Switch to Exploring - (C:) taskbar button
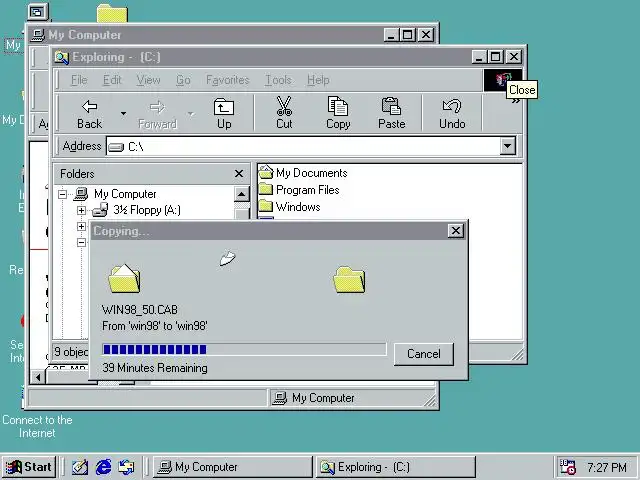 [x=396, y=467]
